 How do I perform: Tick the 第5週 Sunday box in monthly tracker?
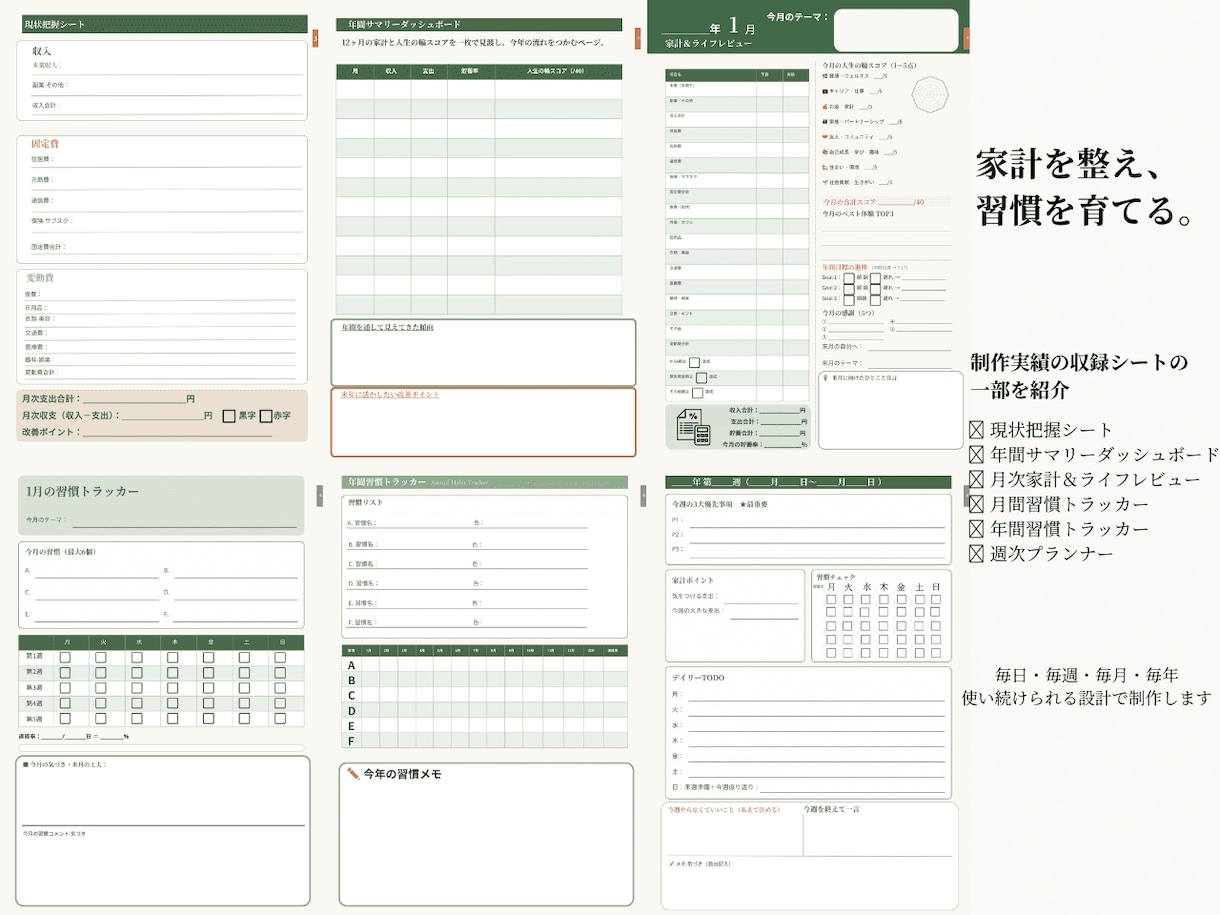pyautogui.click(x=281, y=719)
